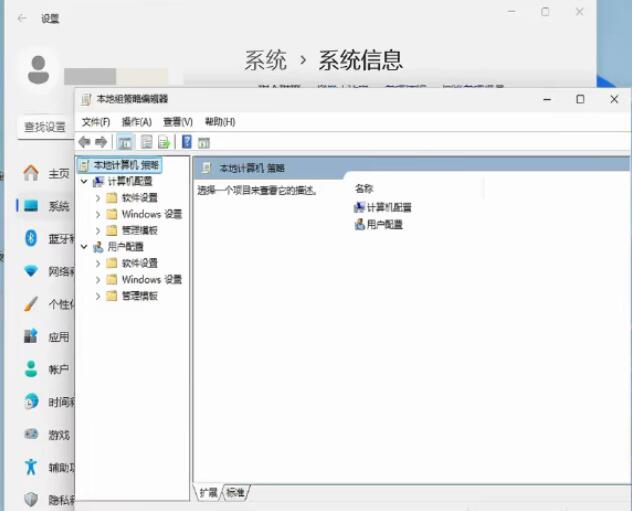Viewport: 632px width, 511px height.
Task: Collapse the 计算机配置 tree node
Action: click(84, 181)
